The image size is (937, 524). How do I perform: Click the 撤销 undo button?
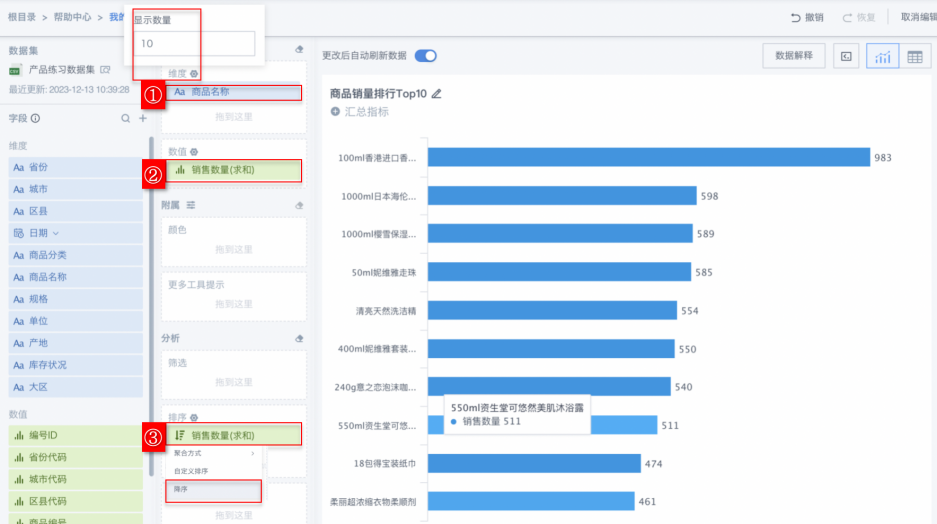(x=807, y=17)
